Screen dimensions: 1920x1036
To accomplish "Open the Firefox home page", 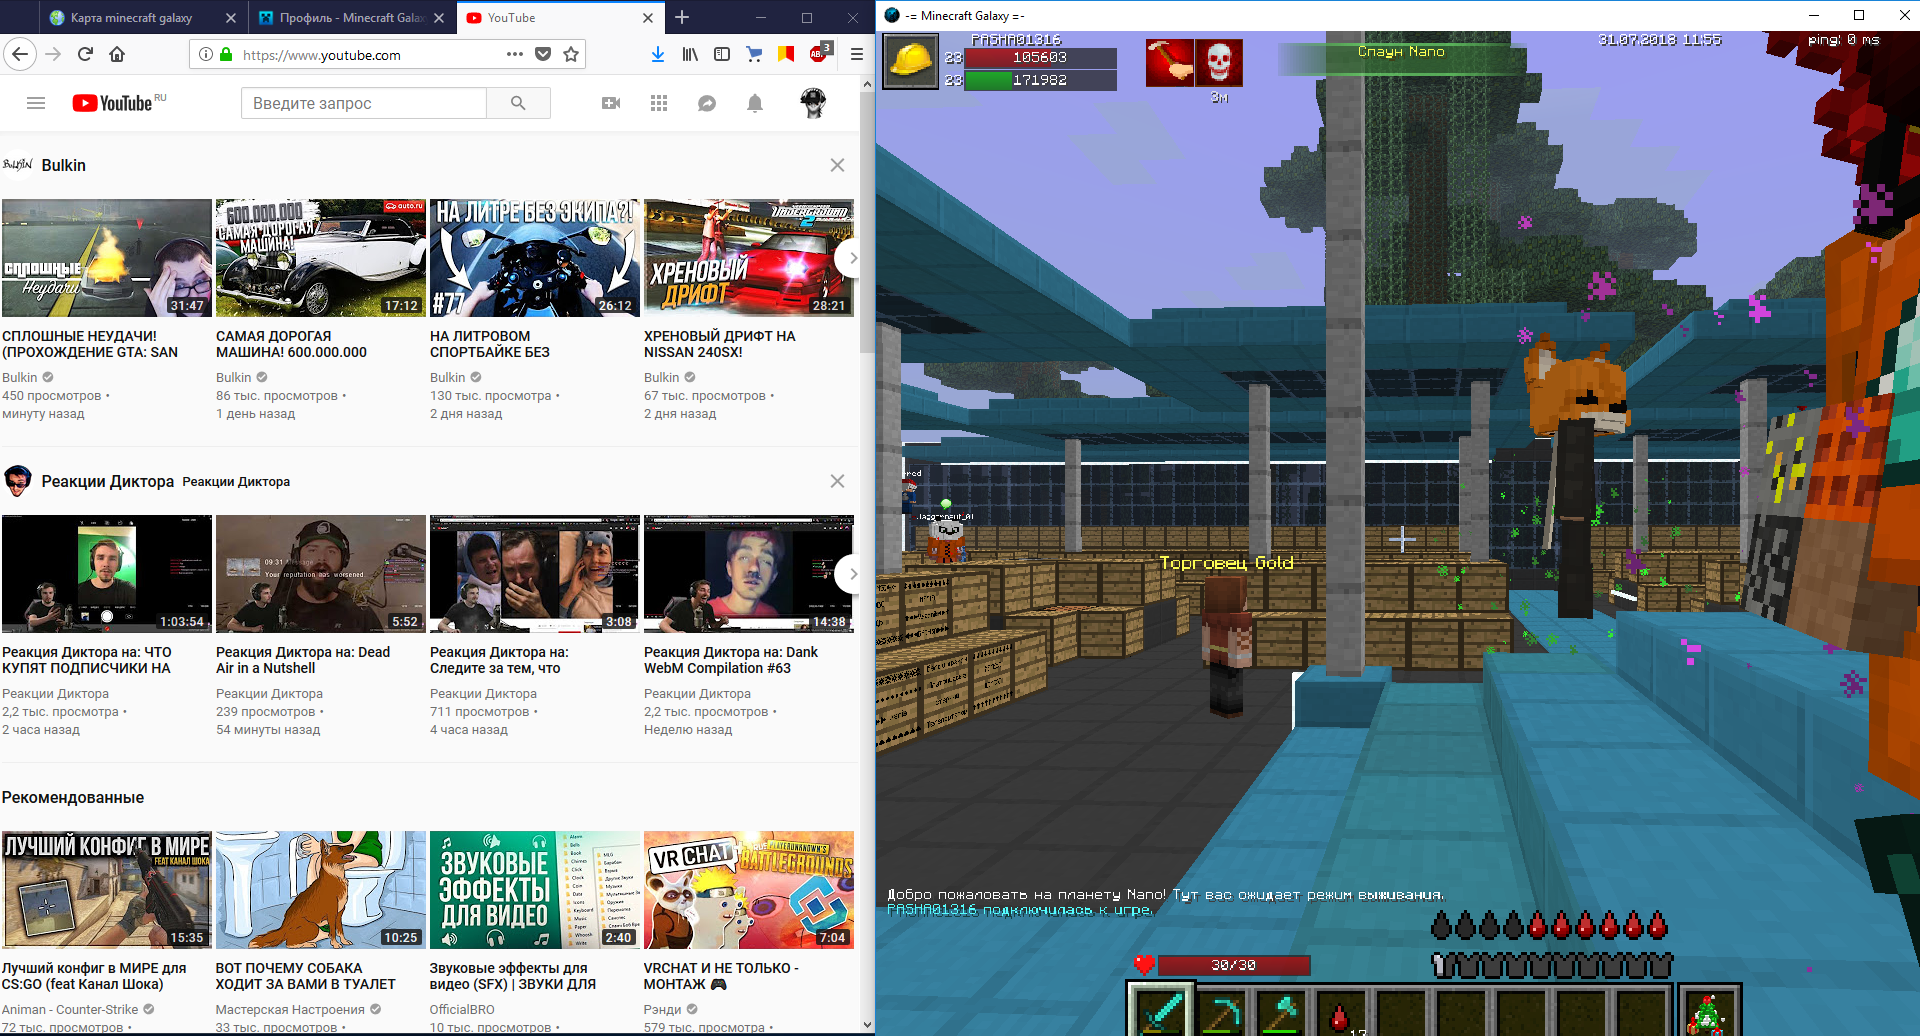I will (117, 54).
